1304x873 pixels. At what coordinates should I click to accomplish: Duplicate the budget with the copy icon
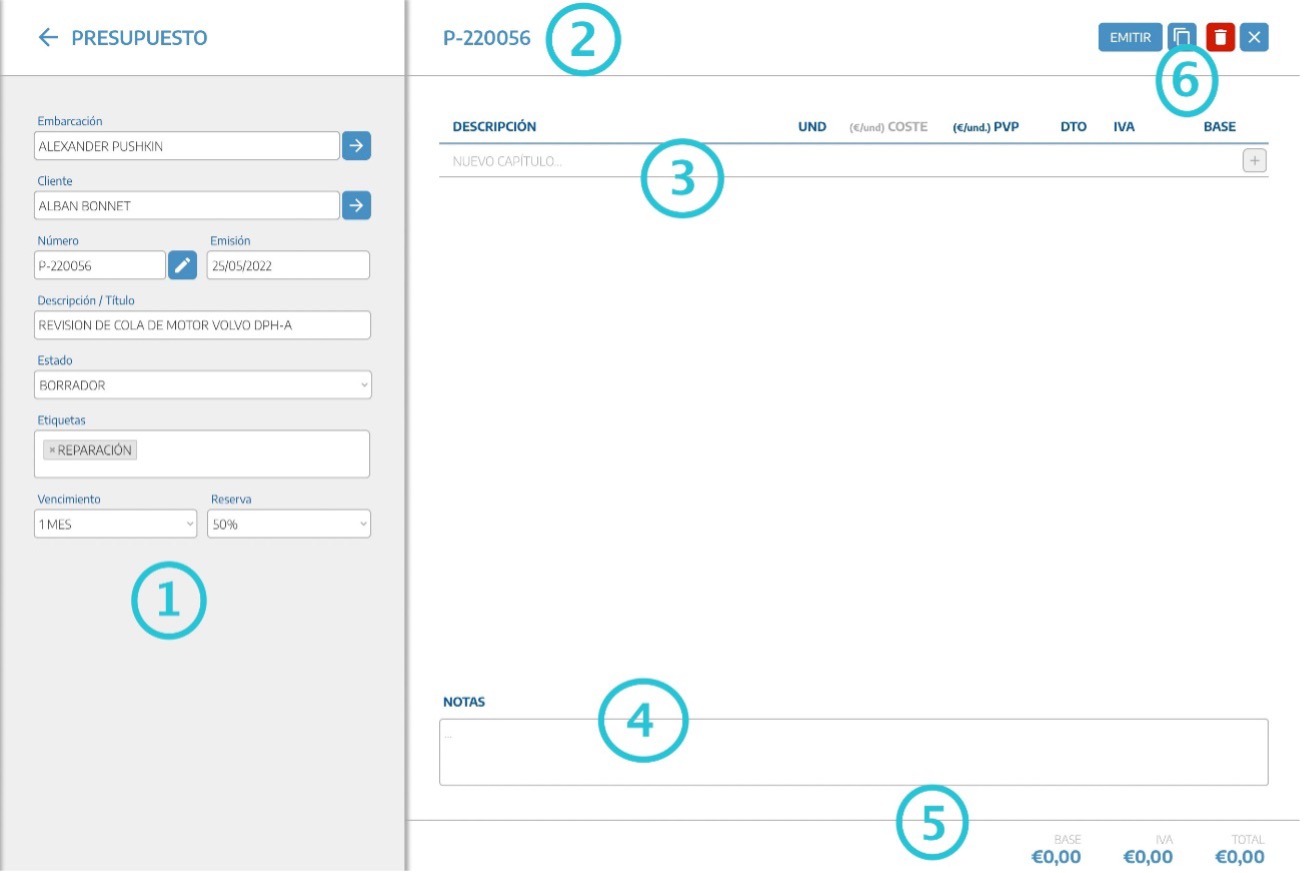pos(1181,38)
